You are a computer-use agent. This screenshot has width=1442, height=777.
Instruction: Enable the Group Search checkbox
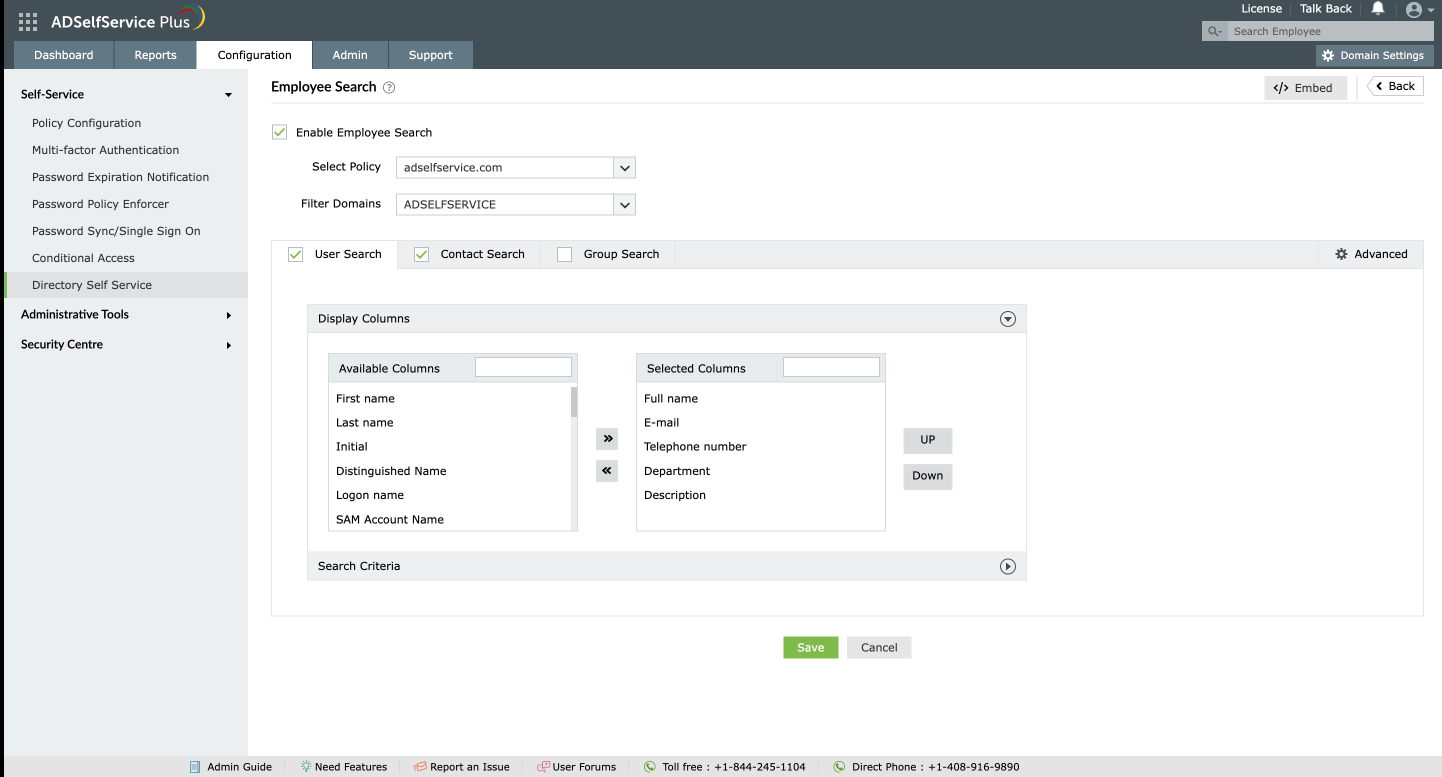tap(564, 254)
